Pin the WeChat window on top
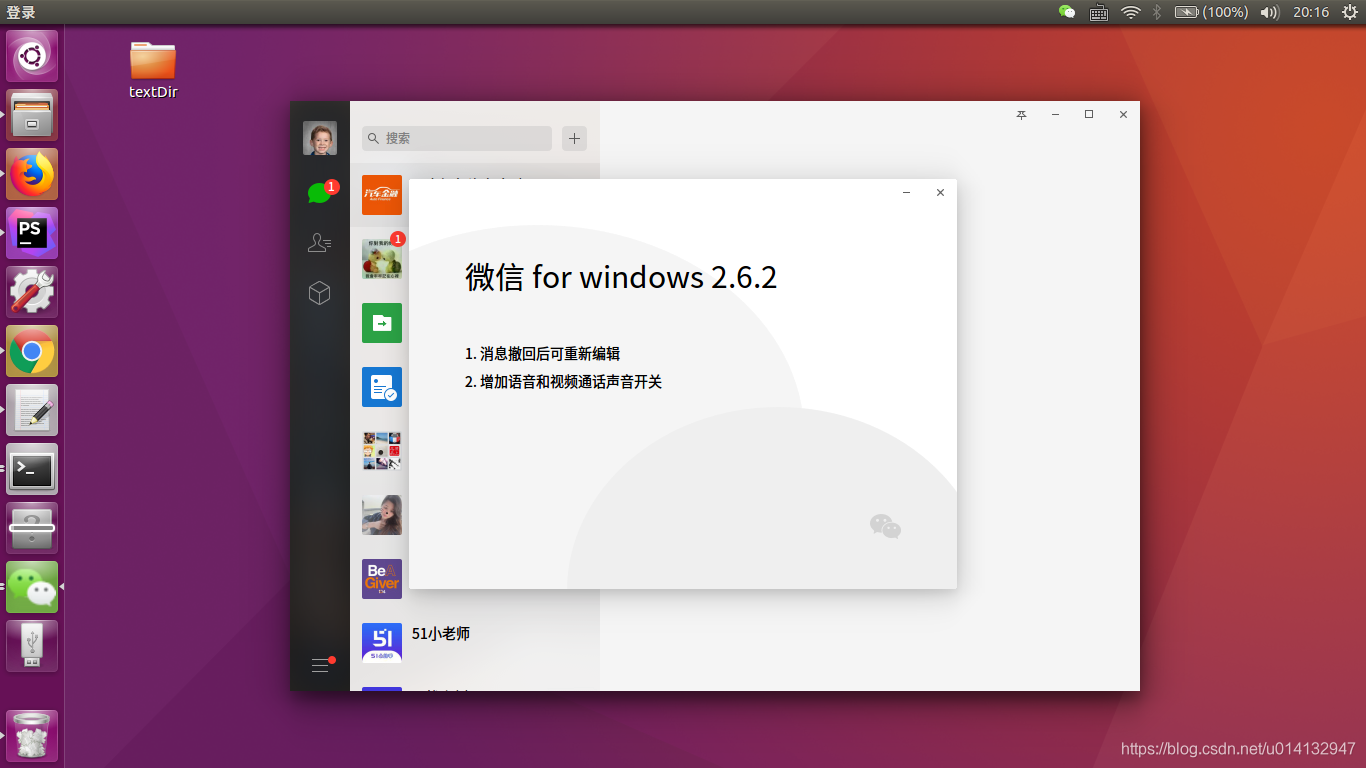This screenshot has width=1366, height=768. [1021, 115]
